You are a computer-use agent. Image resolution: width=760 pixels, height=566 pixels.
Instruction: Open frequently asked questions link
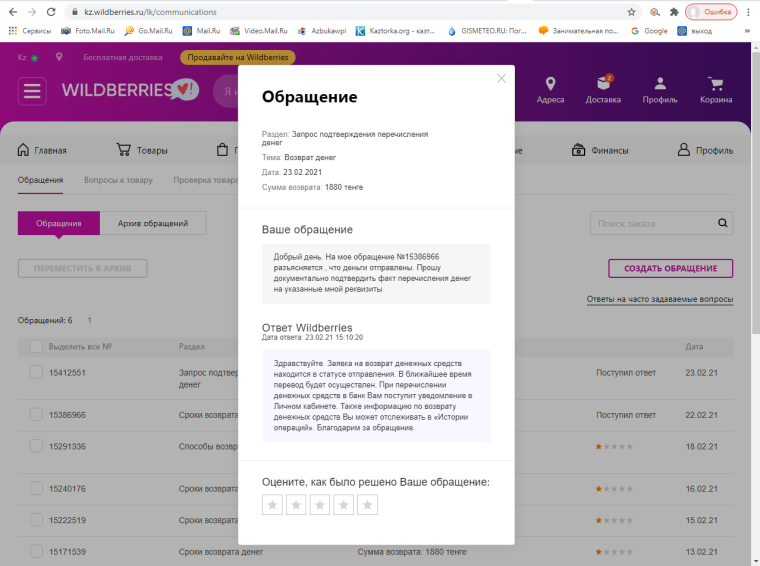click(660, 299)
